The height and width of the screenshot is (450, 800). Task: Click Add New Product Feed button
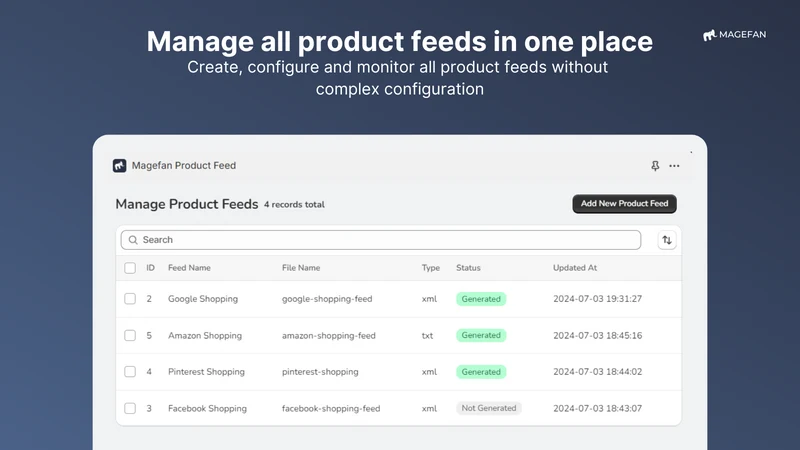(x=624, y=204)
